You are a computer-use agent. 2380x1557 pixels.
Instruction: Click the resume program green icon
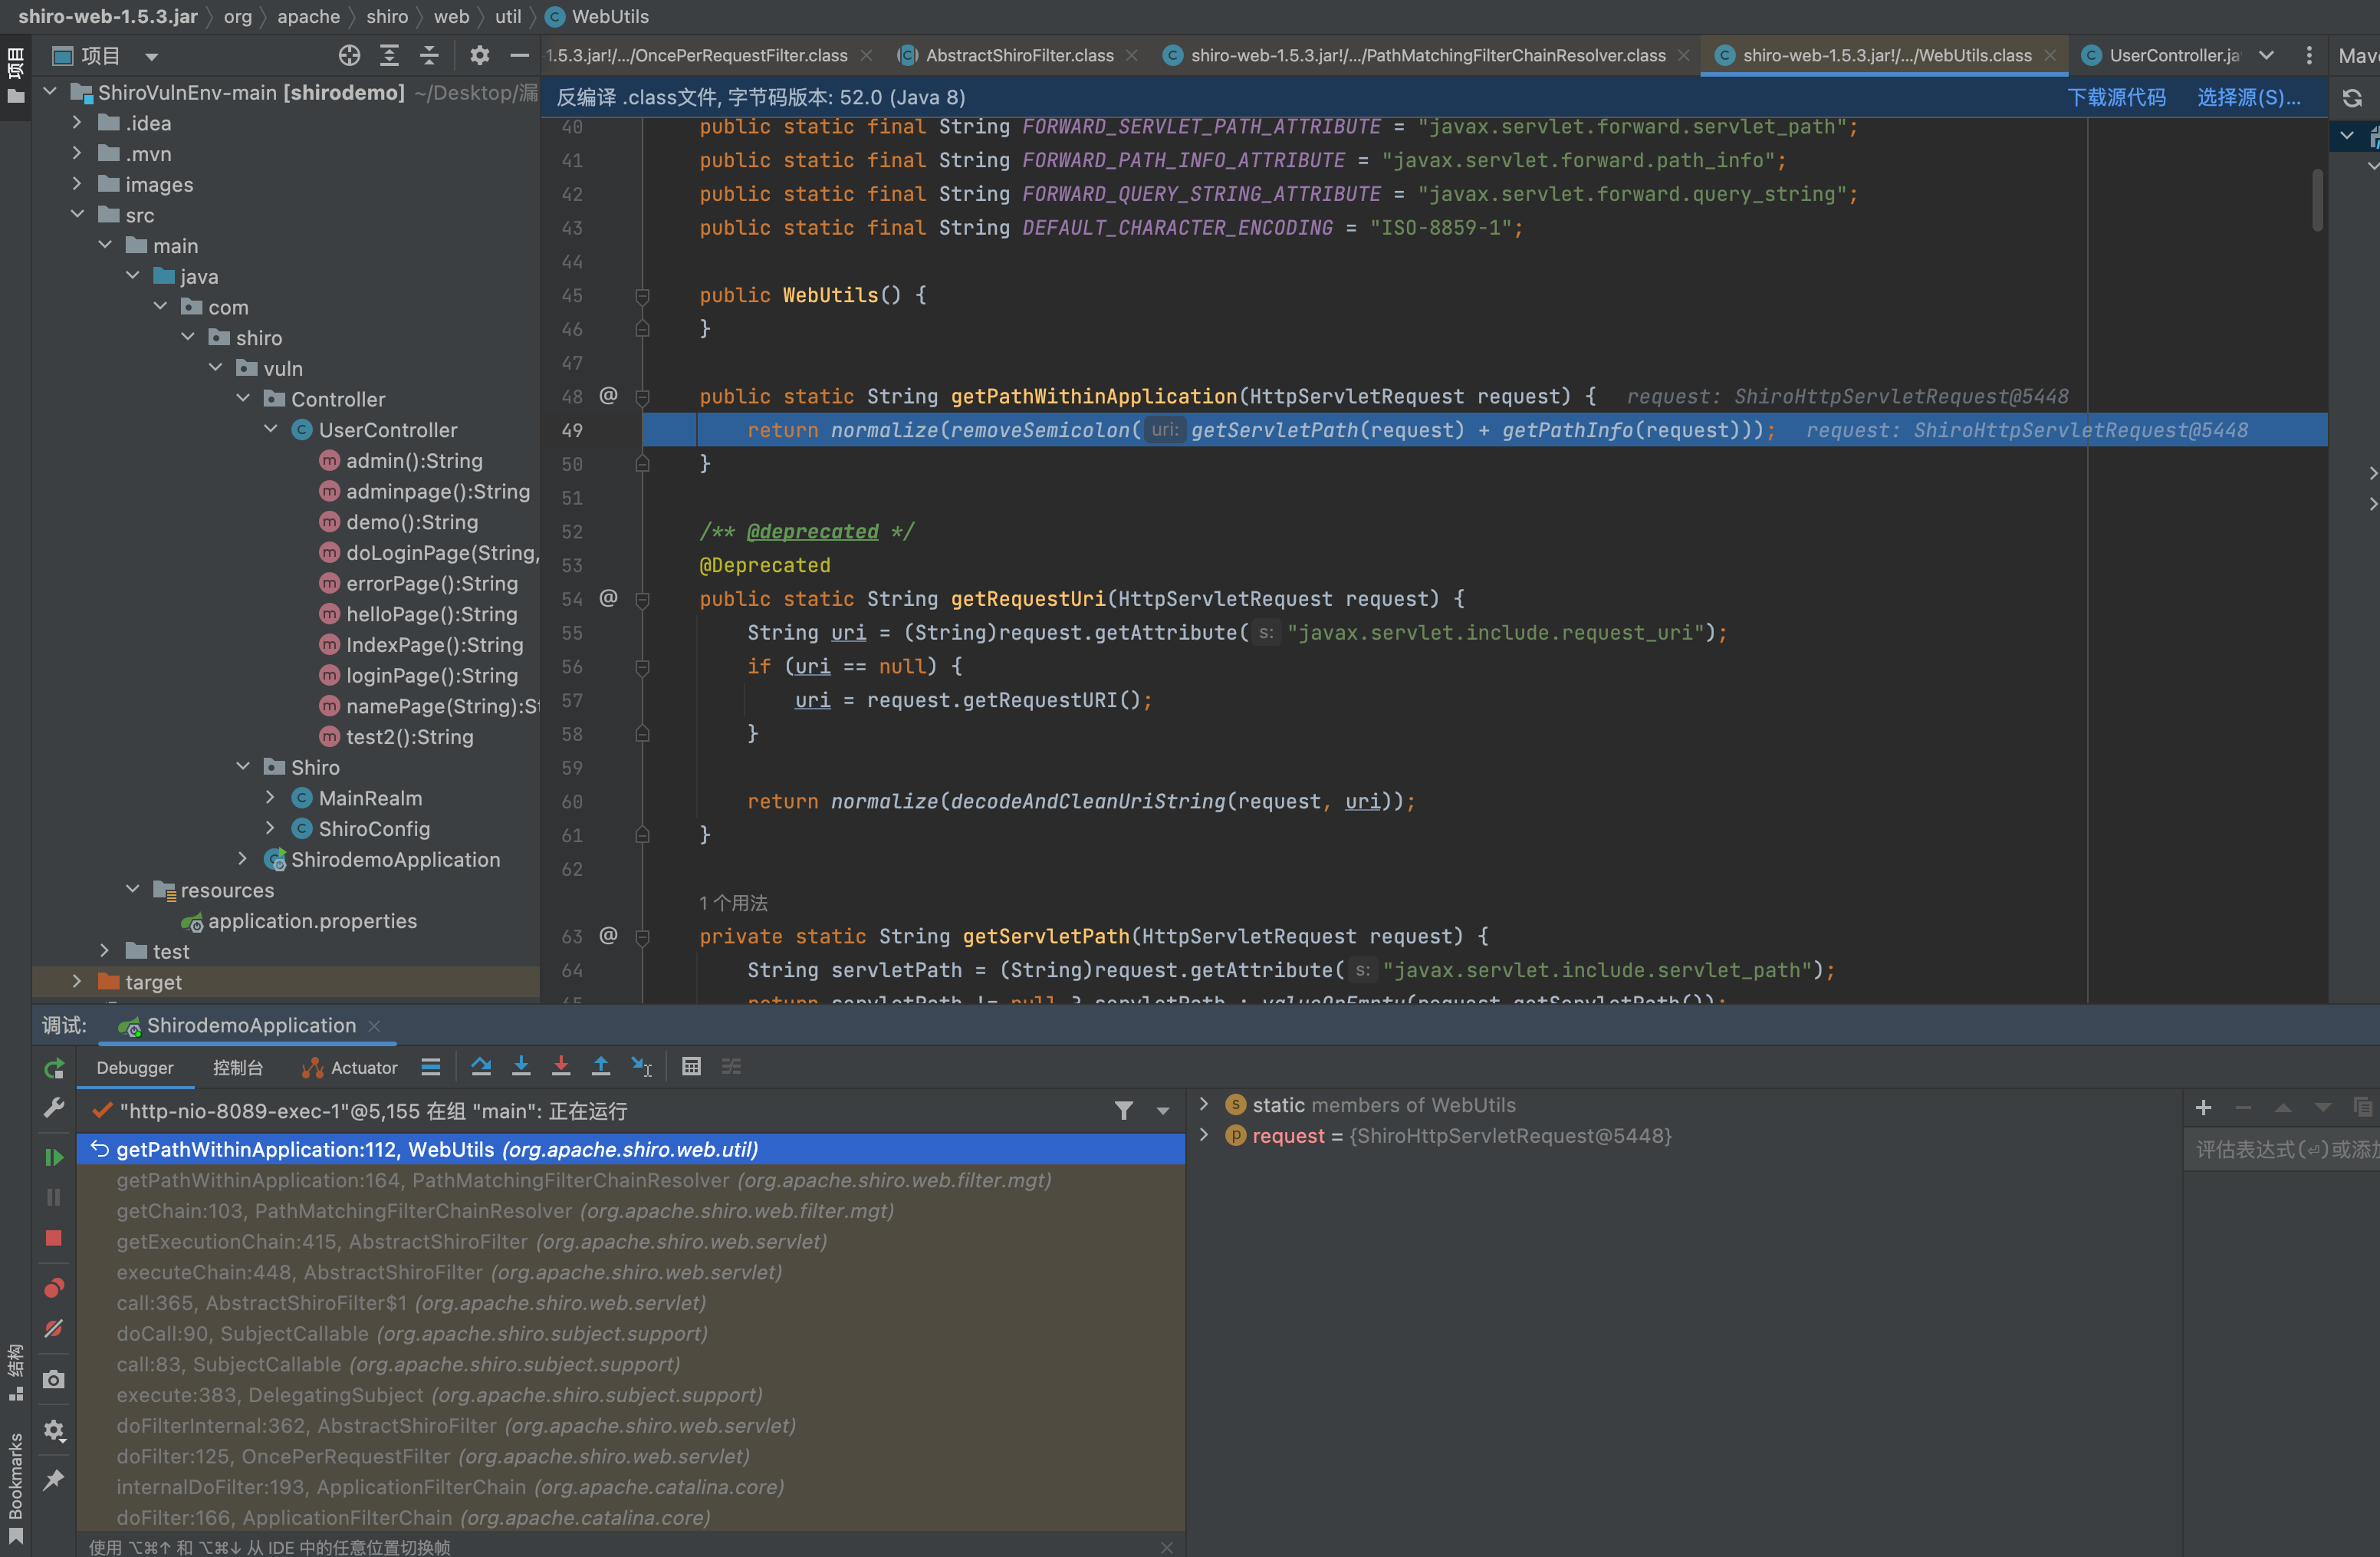(54, 1157)
